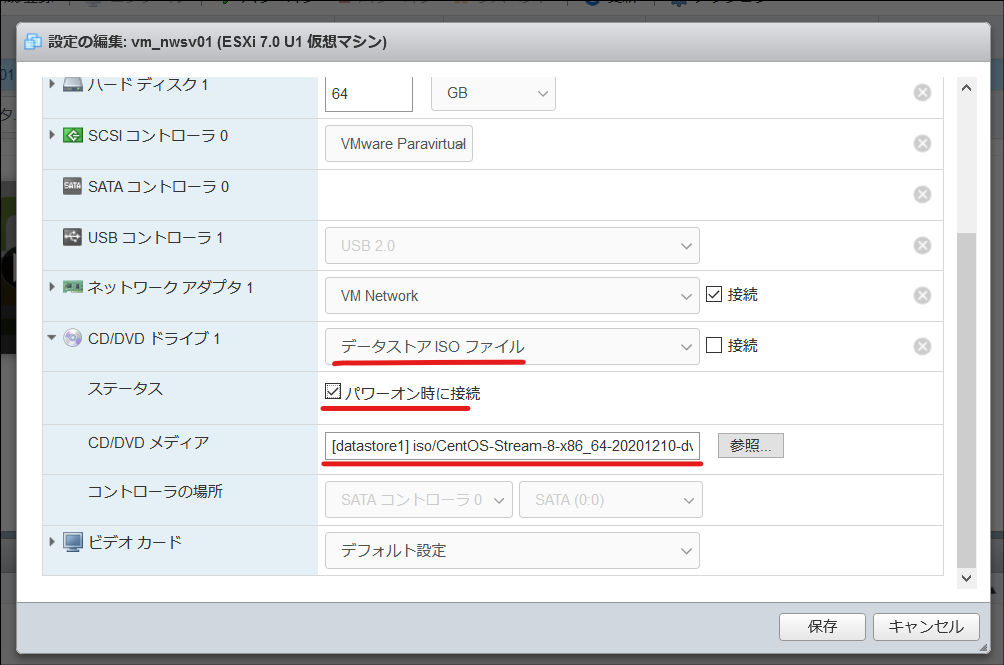
Task: Click the CD/DVD メディア ISO path field
Action: (x=512, y=445)
